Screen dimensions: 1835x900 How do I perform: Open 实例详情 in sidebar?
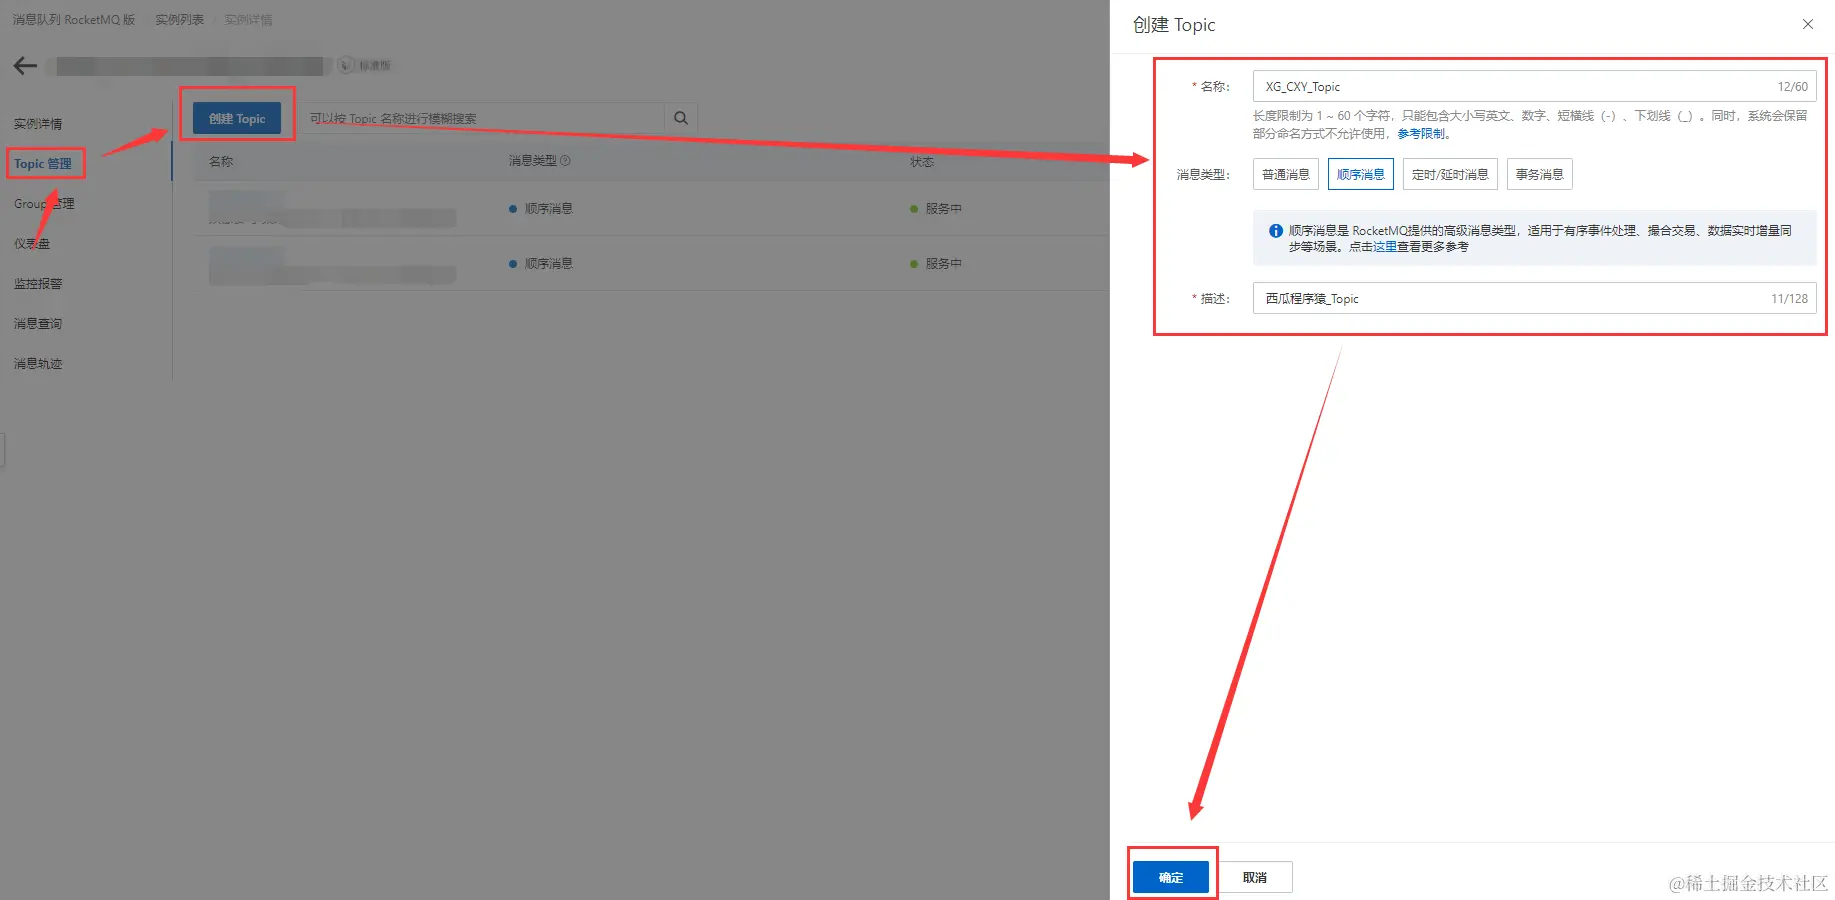click(38, 124)
